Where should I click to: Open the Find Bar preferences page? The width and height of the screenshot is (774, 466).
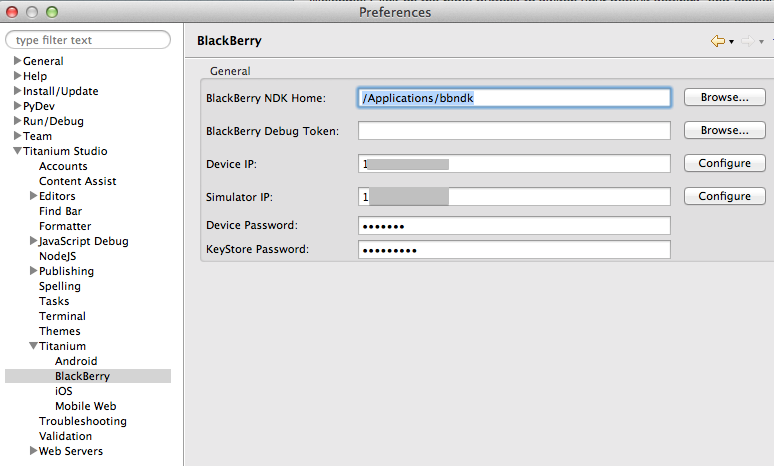tap(60, 211)
